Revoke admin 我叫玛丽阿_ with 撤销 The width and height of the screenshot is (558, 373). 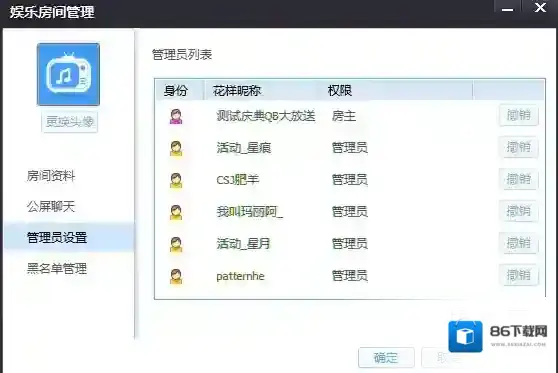[518, 211]
